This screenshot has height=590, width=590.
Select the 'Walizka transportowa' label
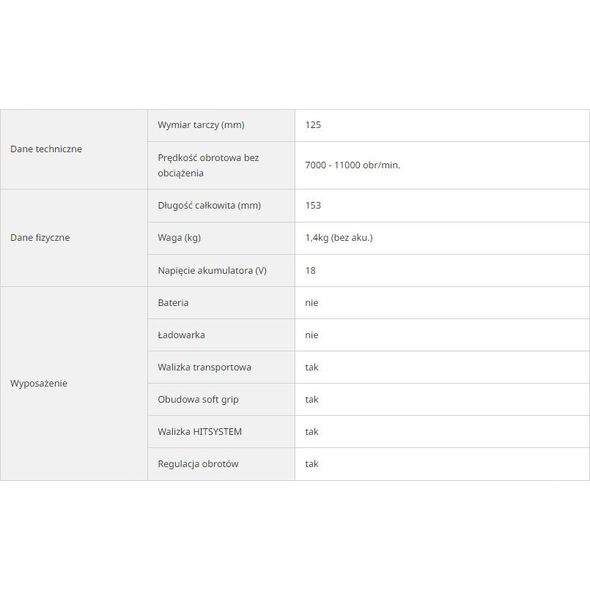pos(204,367)
